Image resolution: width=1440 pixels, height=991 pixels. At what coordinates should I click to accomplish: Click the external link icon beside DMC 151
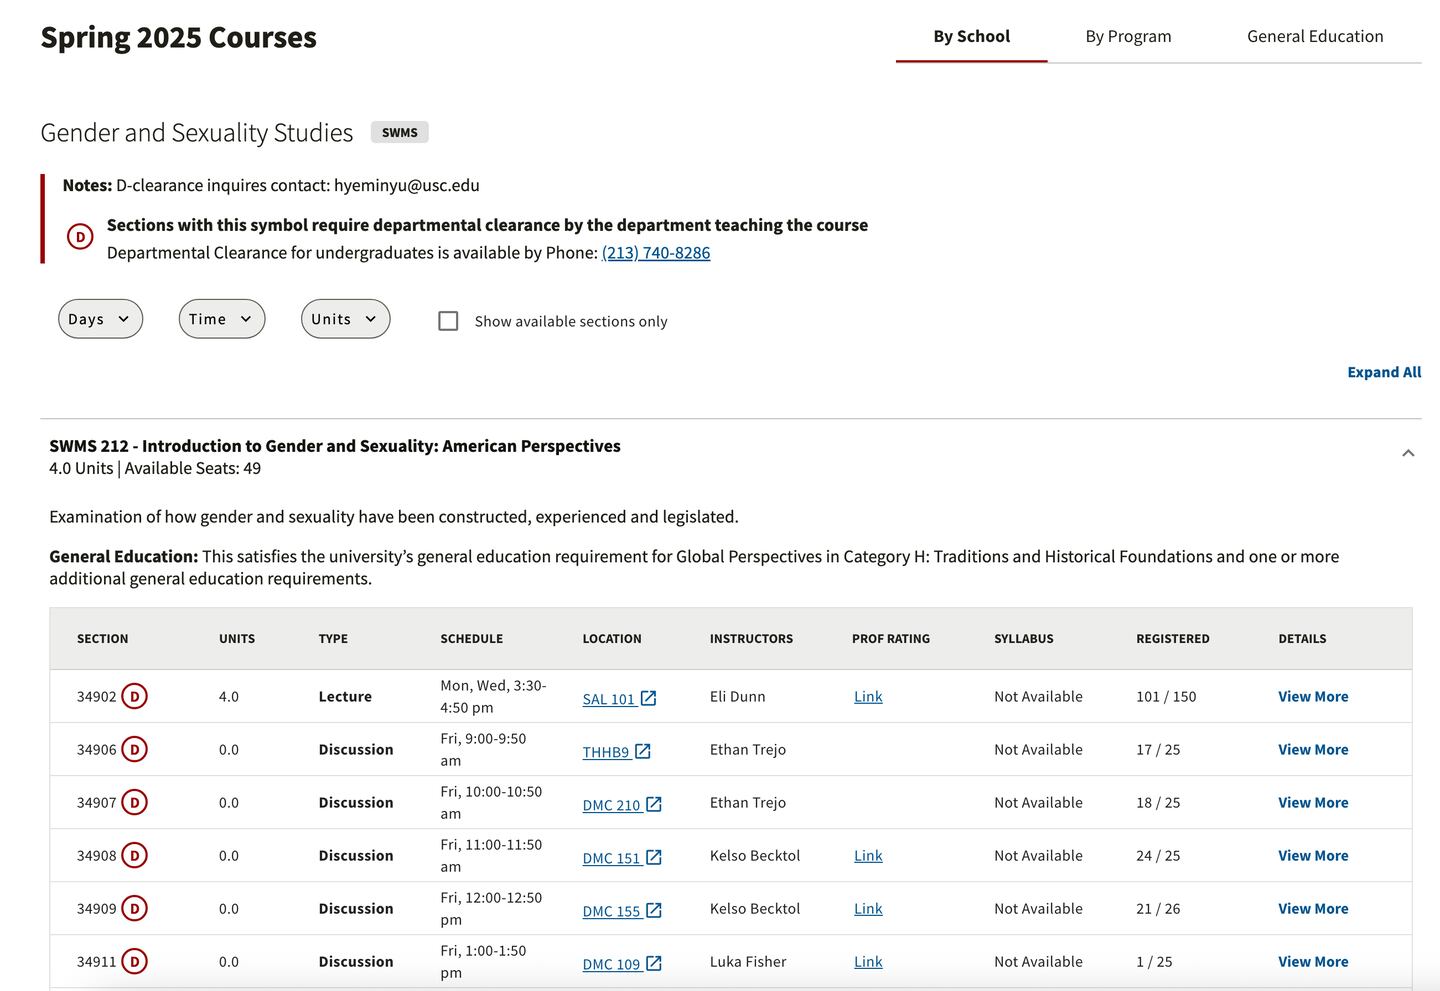[654, 857]
